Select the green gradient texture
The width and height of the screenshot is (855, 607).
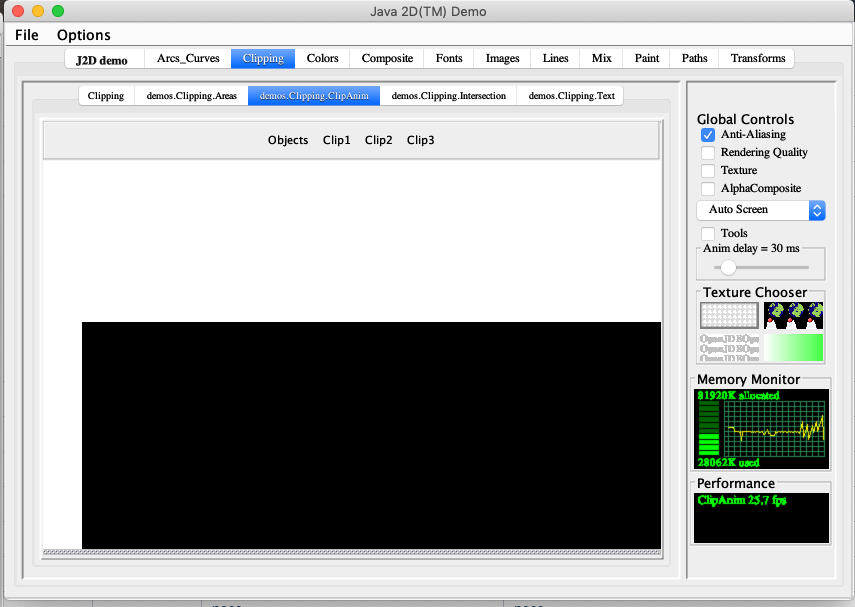793,347
